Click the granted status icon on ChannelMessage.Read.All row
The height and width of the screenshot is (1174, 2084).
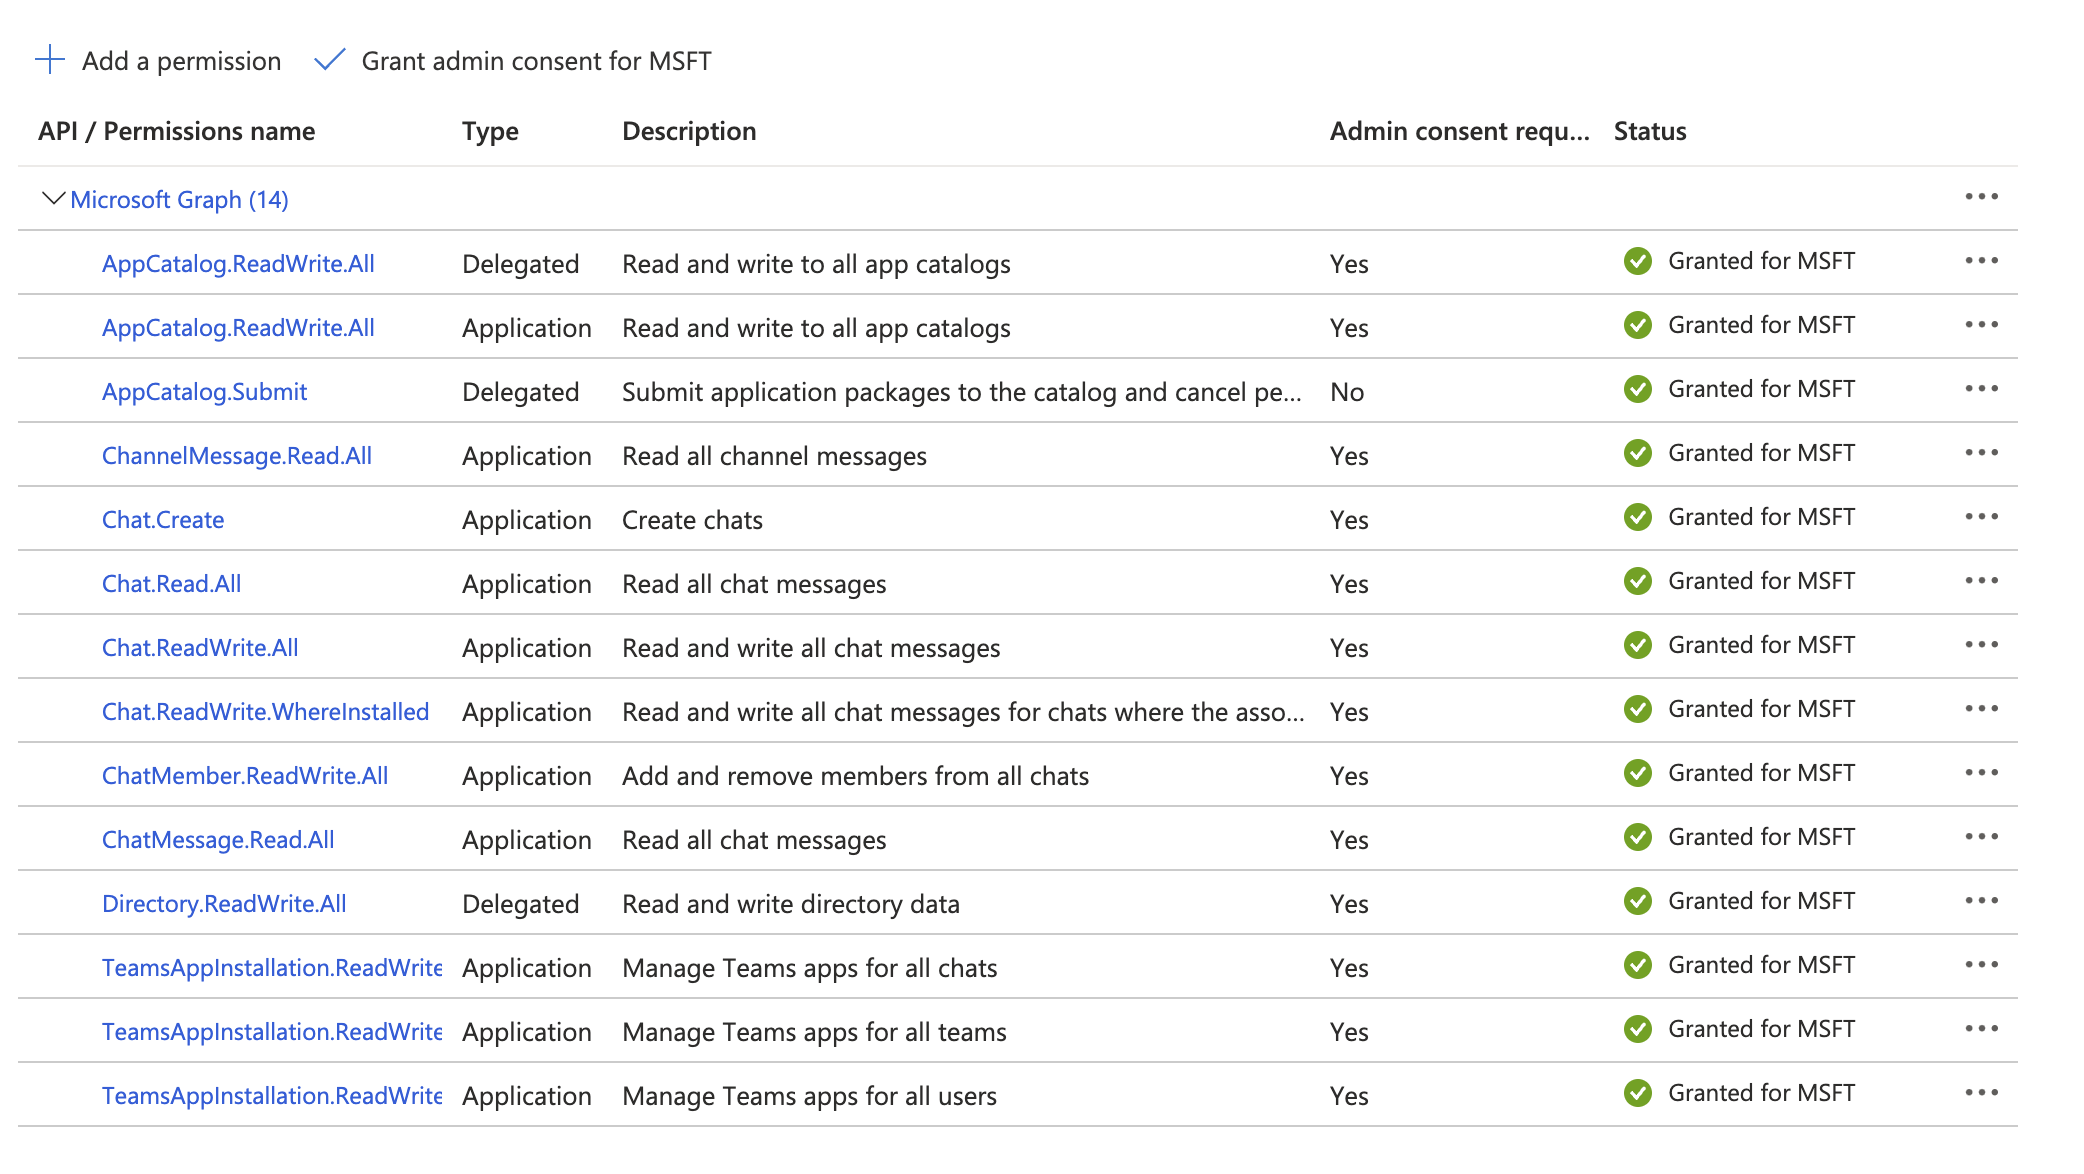[1637, 453]
